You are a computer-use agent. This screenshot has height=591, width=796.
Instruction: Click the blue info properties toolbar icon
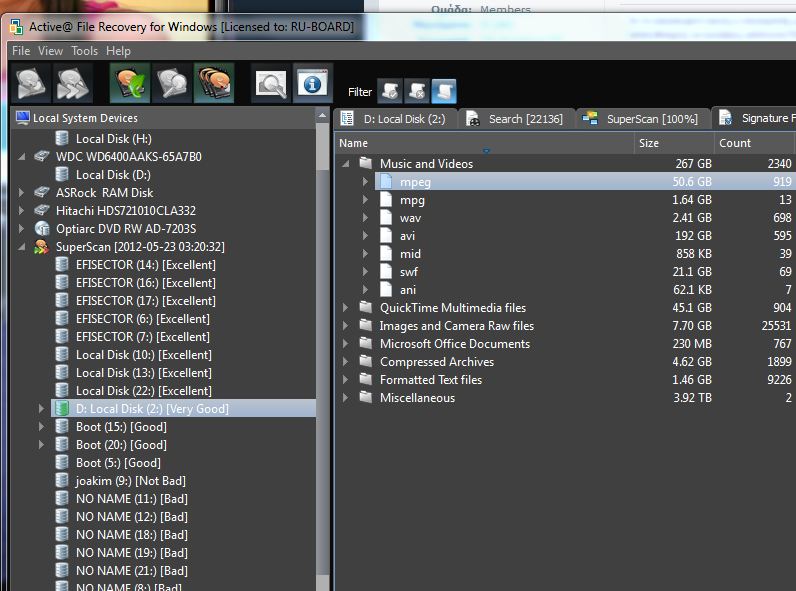(312, 83)
